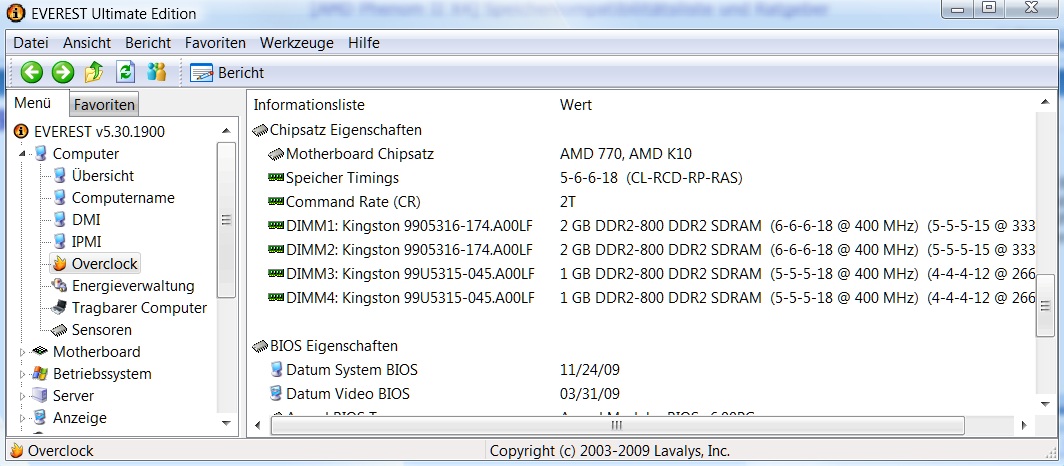Viewport: 1064px width, 466px height.
Task: Open the Hilfe menu
Action: (364, 43)
